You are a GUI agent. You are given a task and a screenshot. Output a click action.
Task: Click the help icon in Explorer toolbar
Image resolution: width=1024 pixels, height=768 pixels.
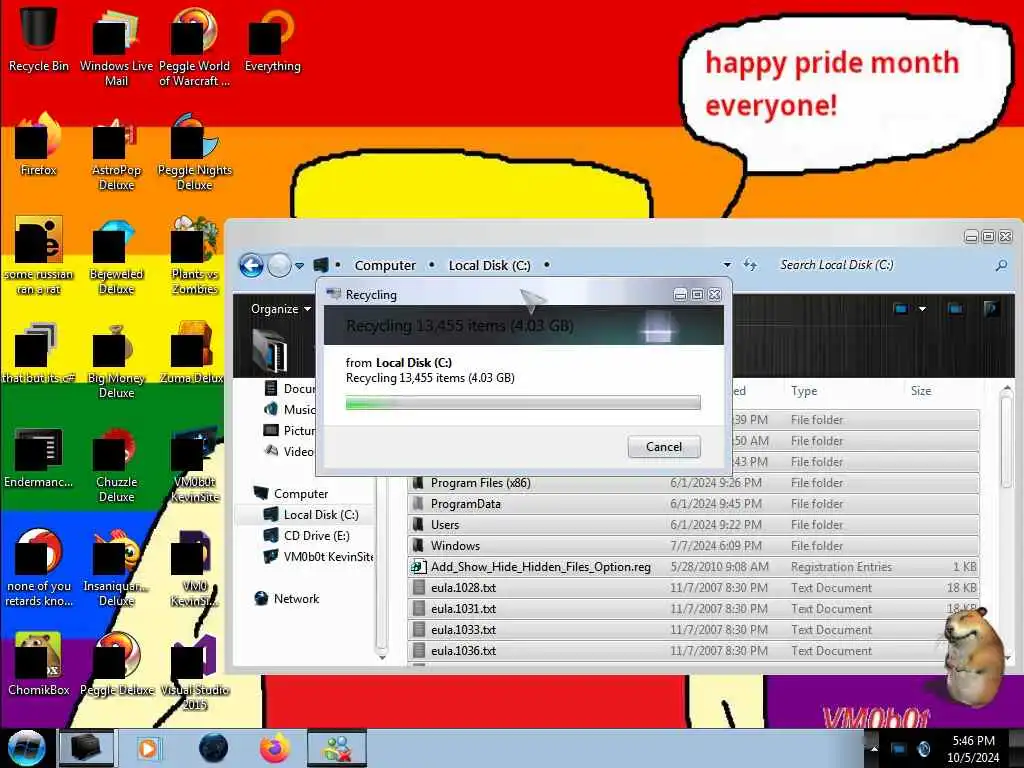click(991, 309)
